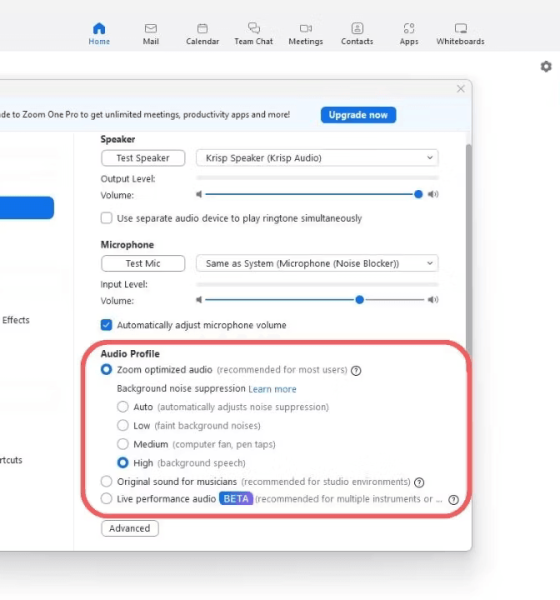Click the microphone volume low icon
This screenshot has height=600, width=560.
[x=199, y=300]
